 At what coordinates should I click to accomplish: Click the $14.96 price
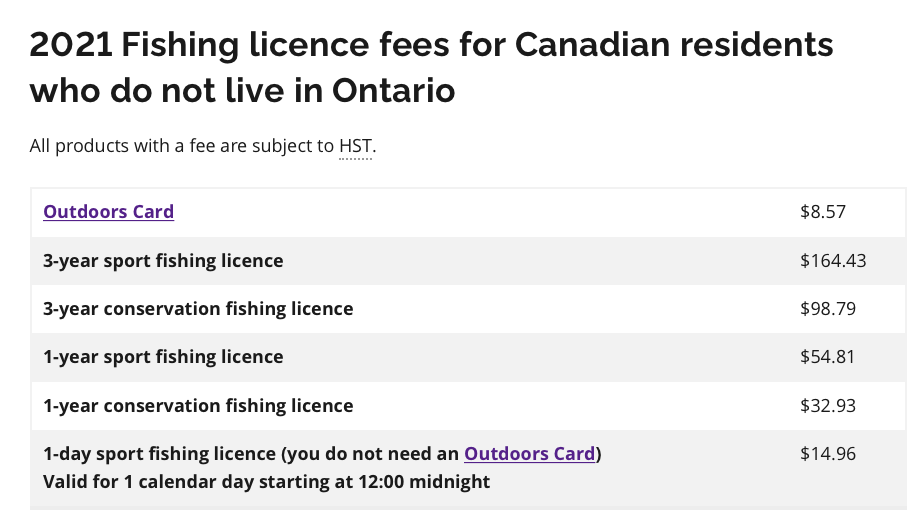tap(827, 454)
